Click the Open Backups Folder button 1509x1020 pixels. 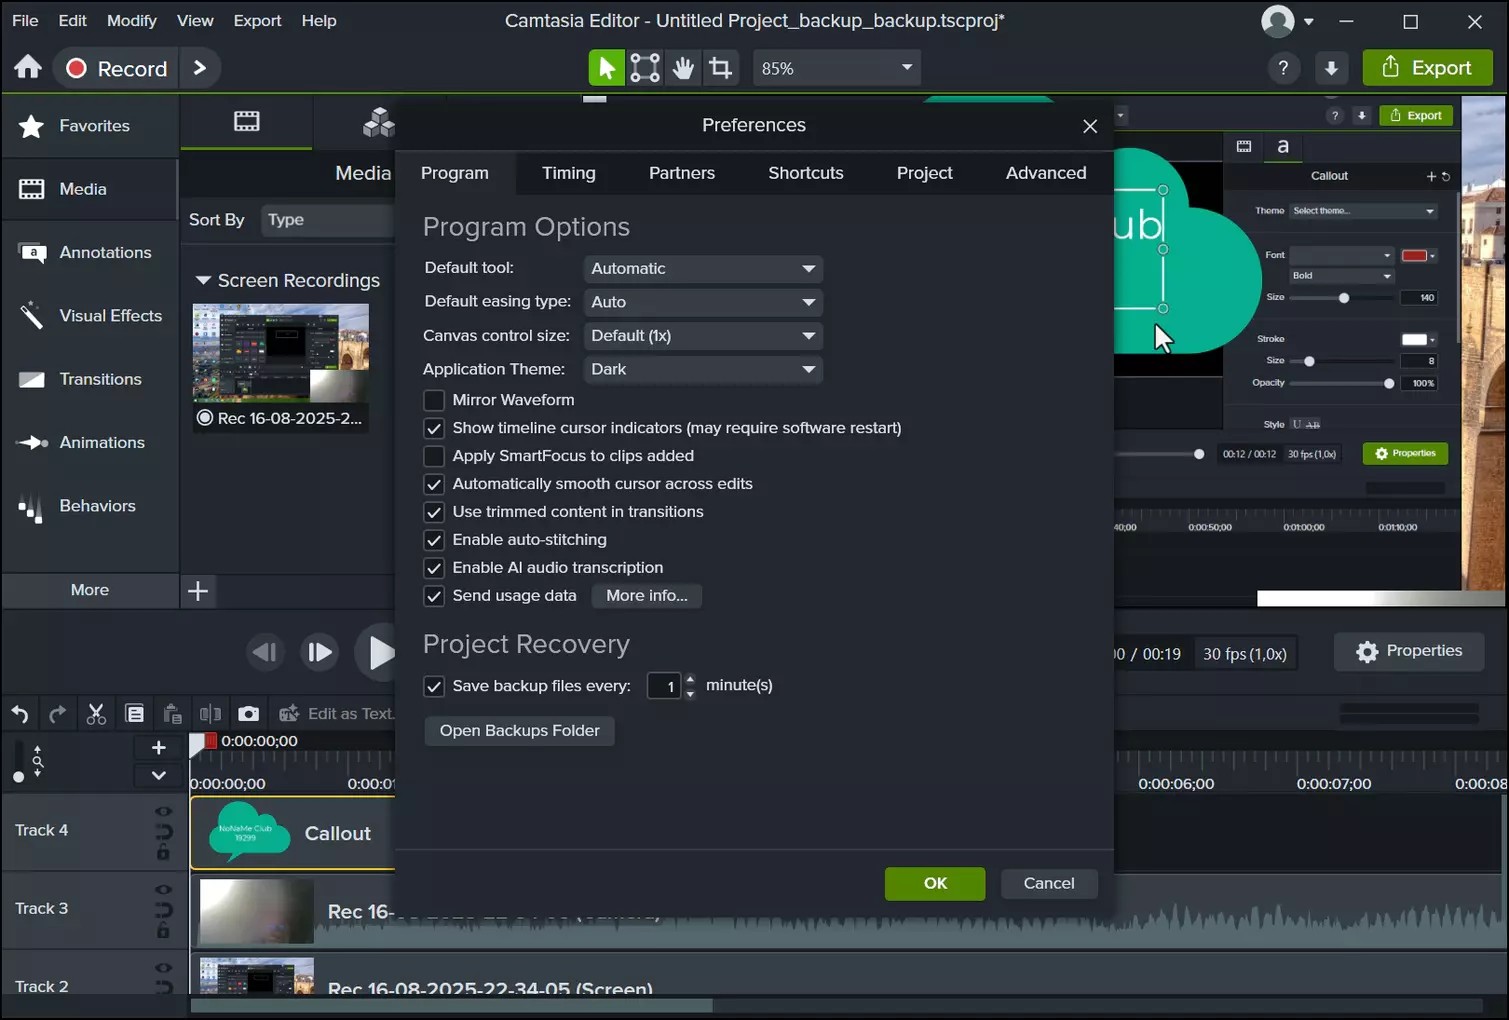pos(520,731)
